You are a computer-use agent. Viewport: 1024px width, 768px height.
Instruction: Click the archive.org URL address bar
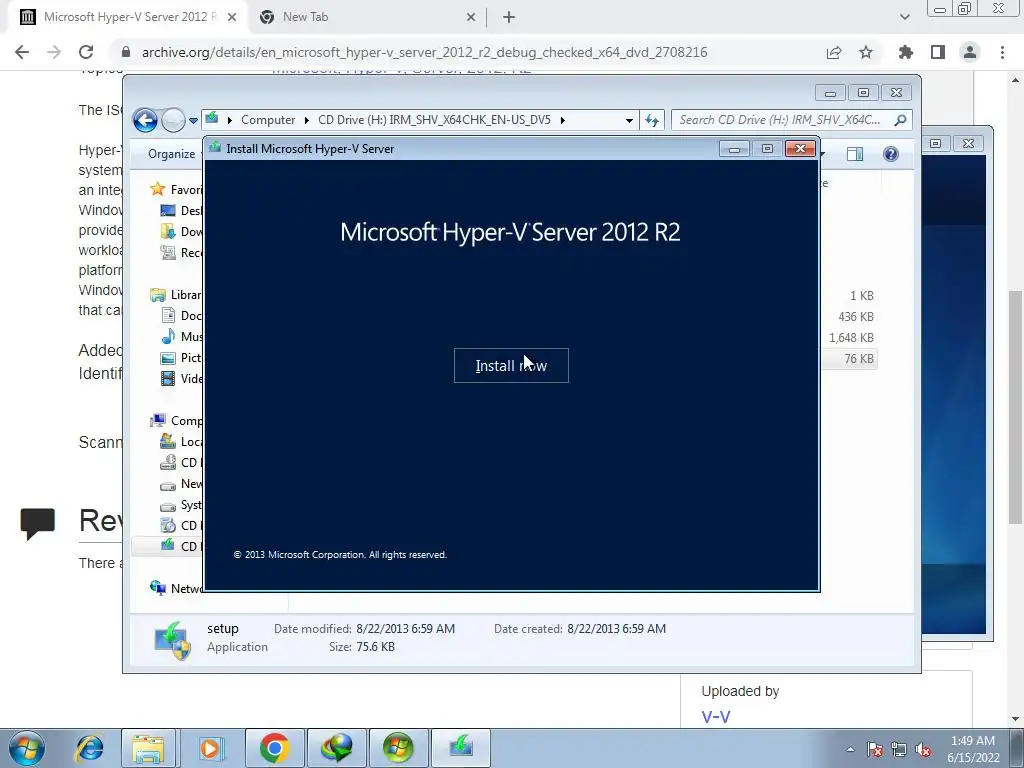coord(424,52)
